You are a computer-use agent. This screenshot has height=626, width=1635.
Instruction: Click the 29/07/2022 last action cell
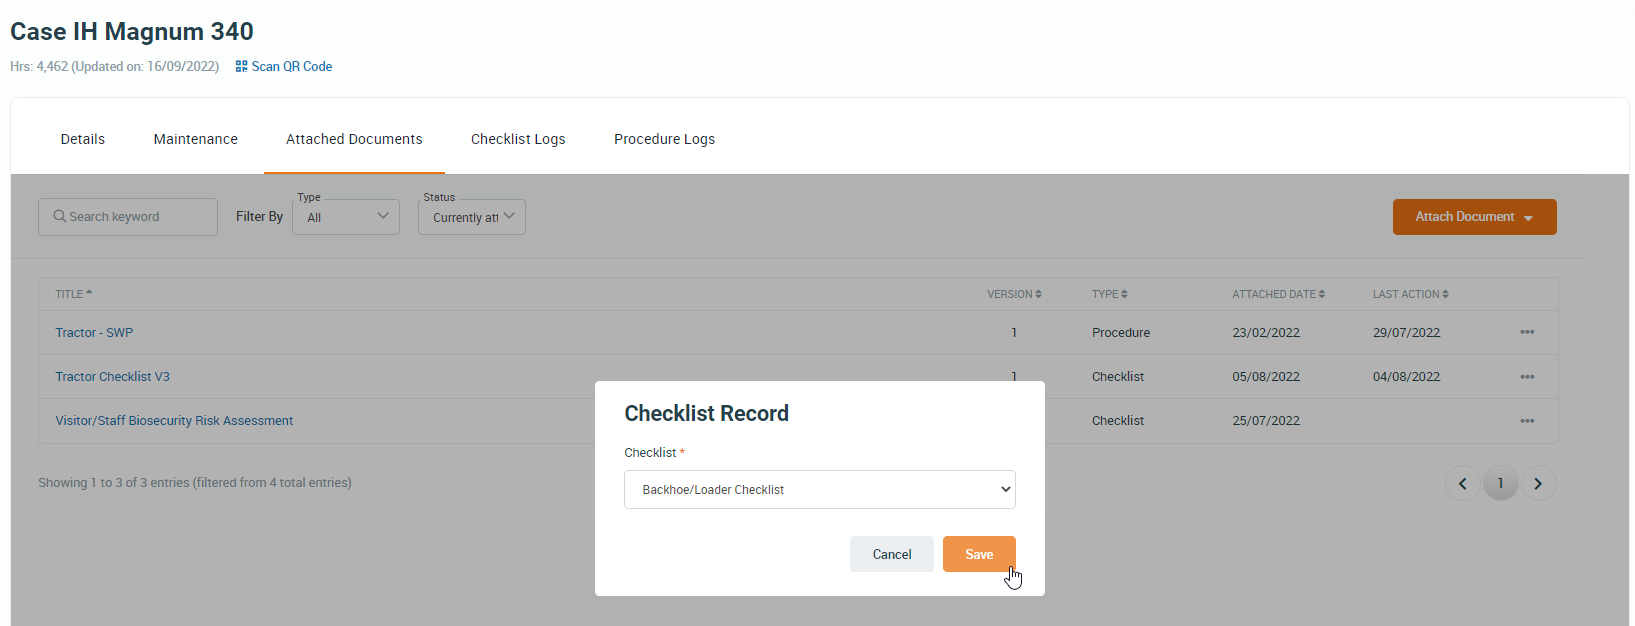1406,333
